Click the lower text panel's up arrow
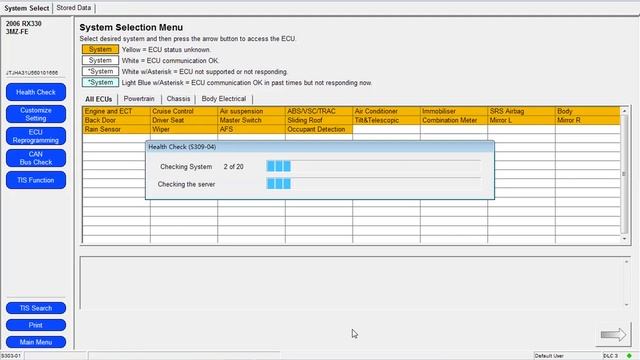 (x=627, y=262)
